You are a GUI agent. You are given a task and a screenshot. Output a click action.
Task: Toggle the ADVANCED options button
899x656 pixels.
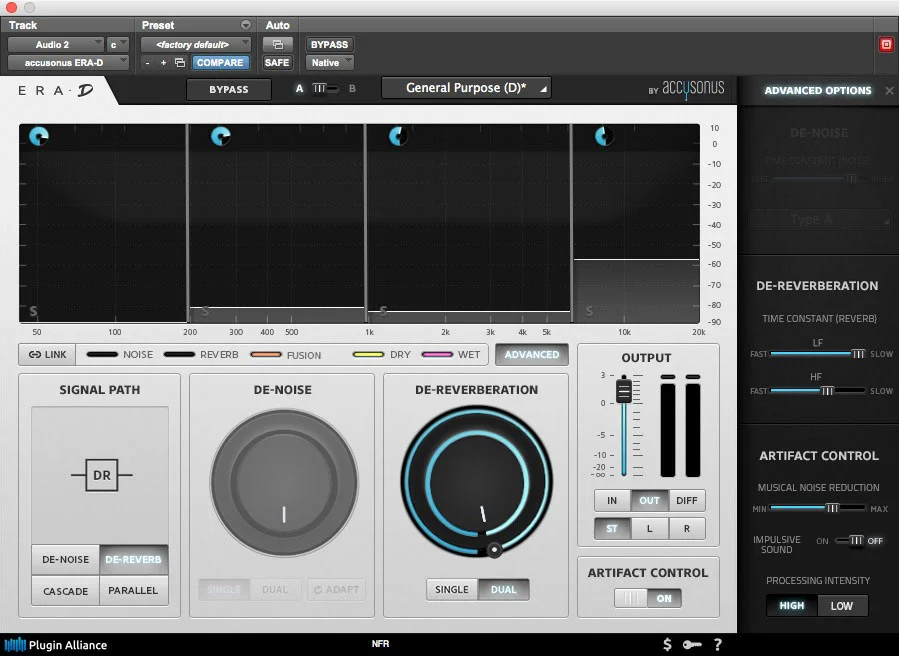(x=531, y=354)
